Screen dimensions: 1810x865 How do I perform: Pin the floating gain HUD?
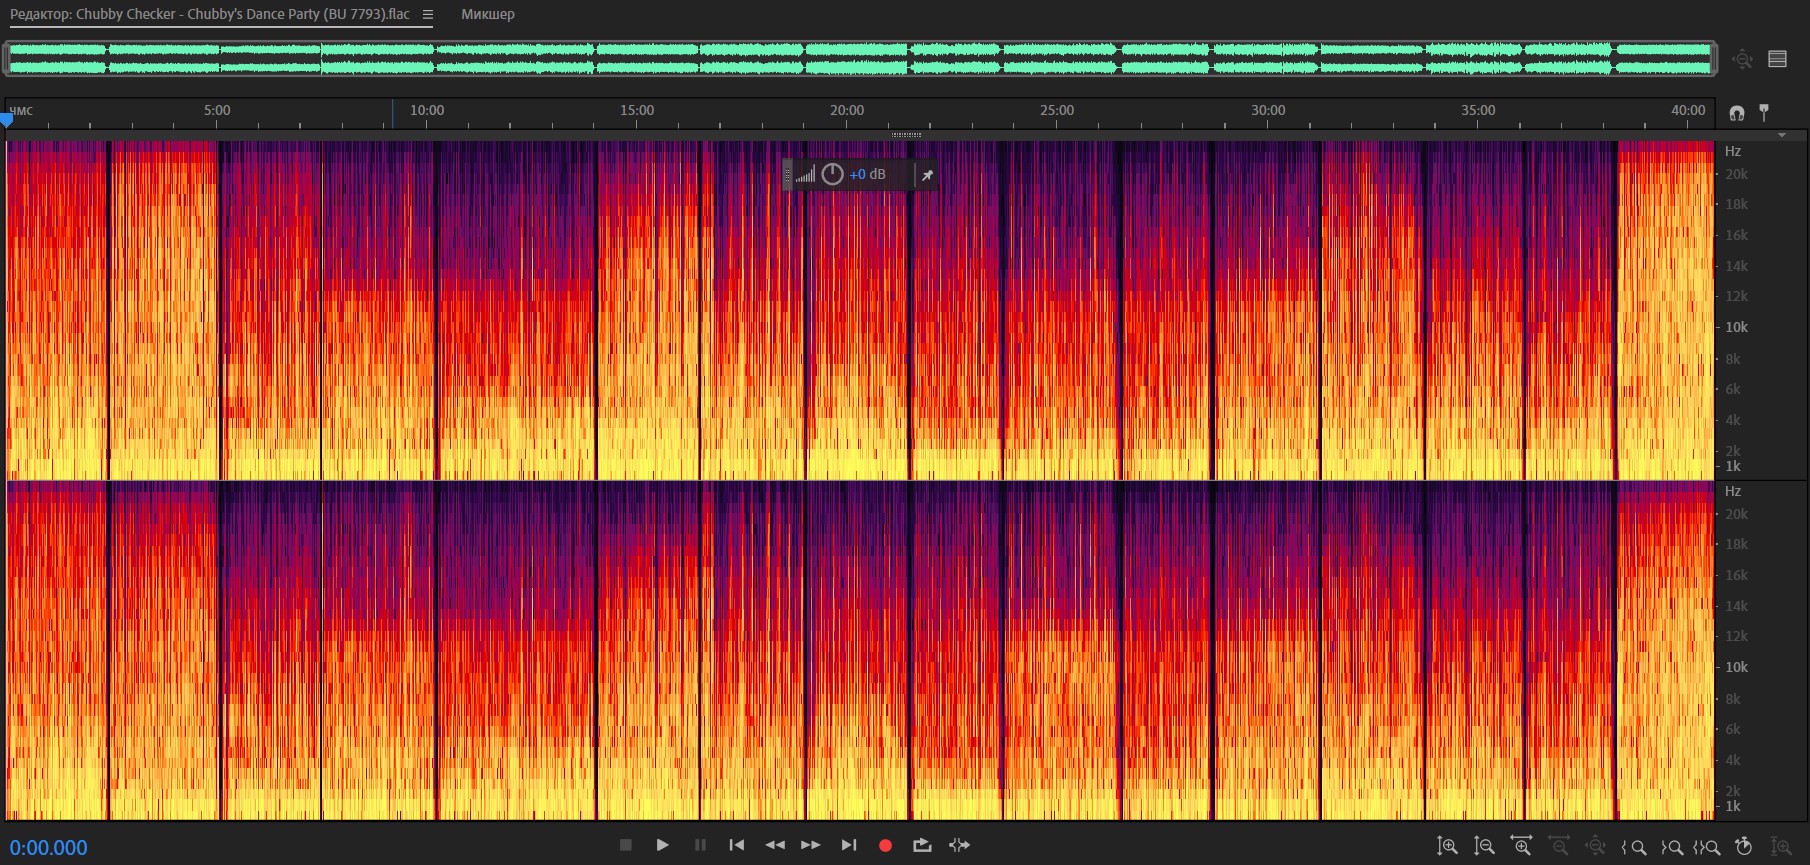click(927, 175)
